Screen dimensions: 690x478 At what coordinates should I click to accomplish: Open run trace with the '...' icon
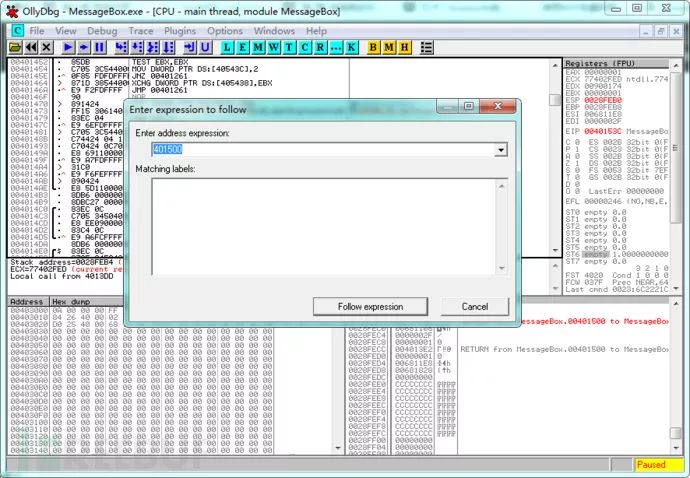[x=336, y=47]
